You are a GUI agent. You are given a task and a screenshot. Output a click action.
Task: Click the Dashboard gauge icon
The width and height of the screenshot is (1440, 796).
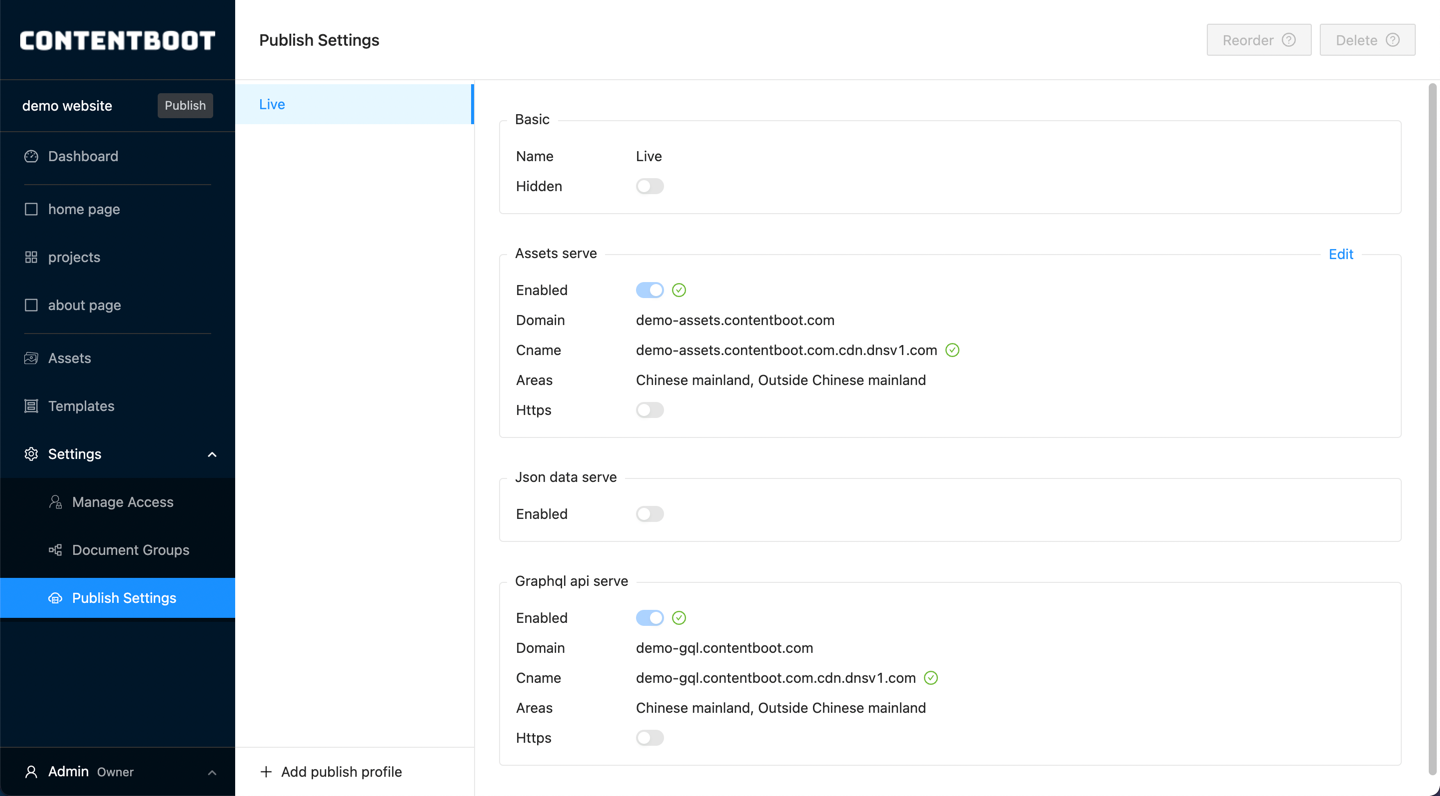31,156
